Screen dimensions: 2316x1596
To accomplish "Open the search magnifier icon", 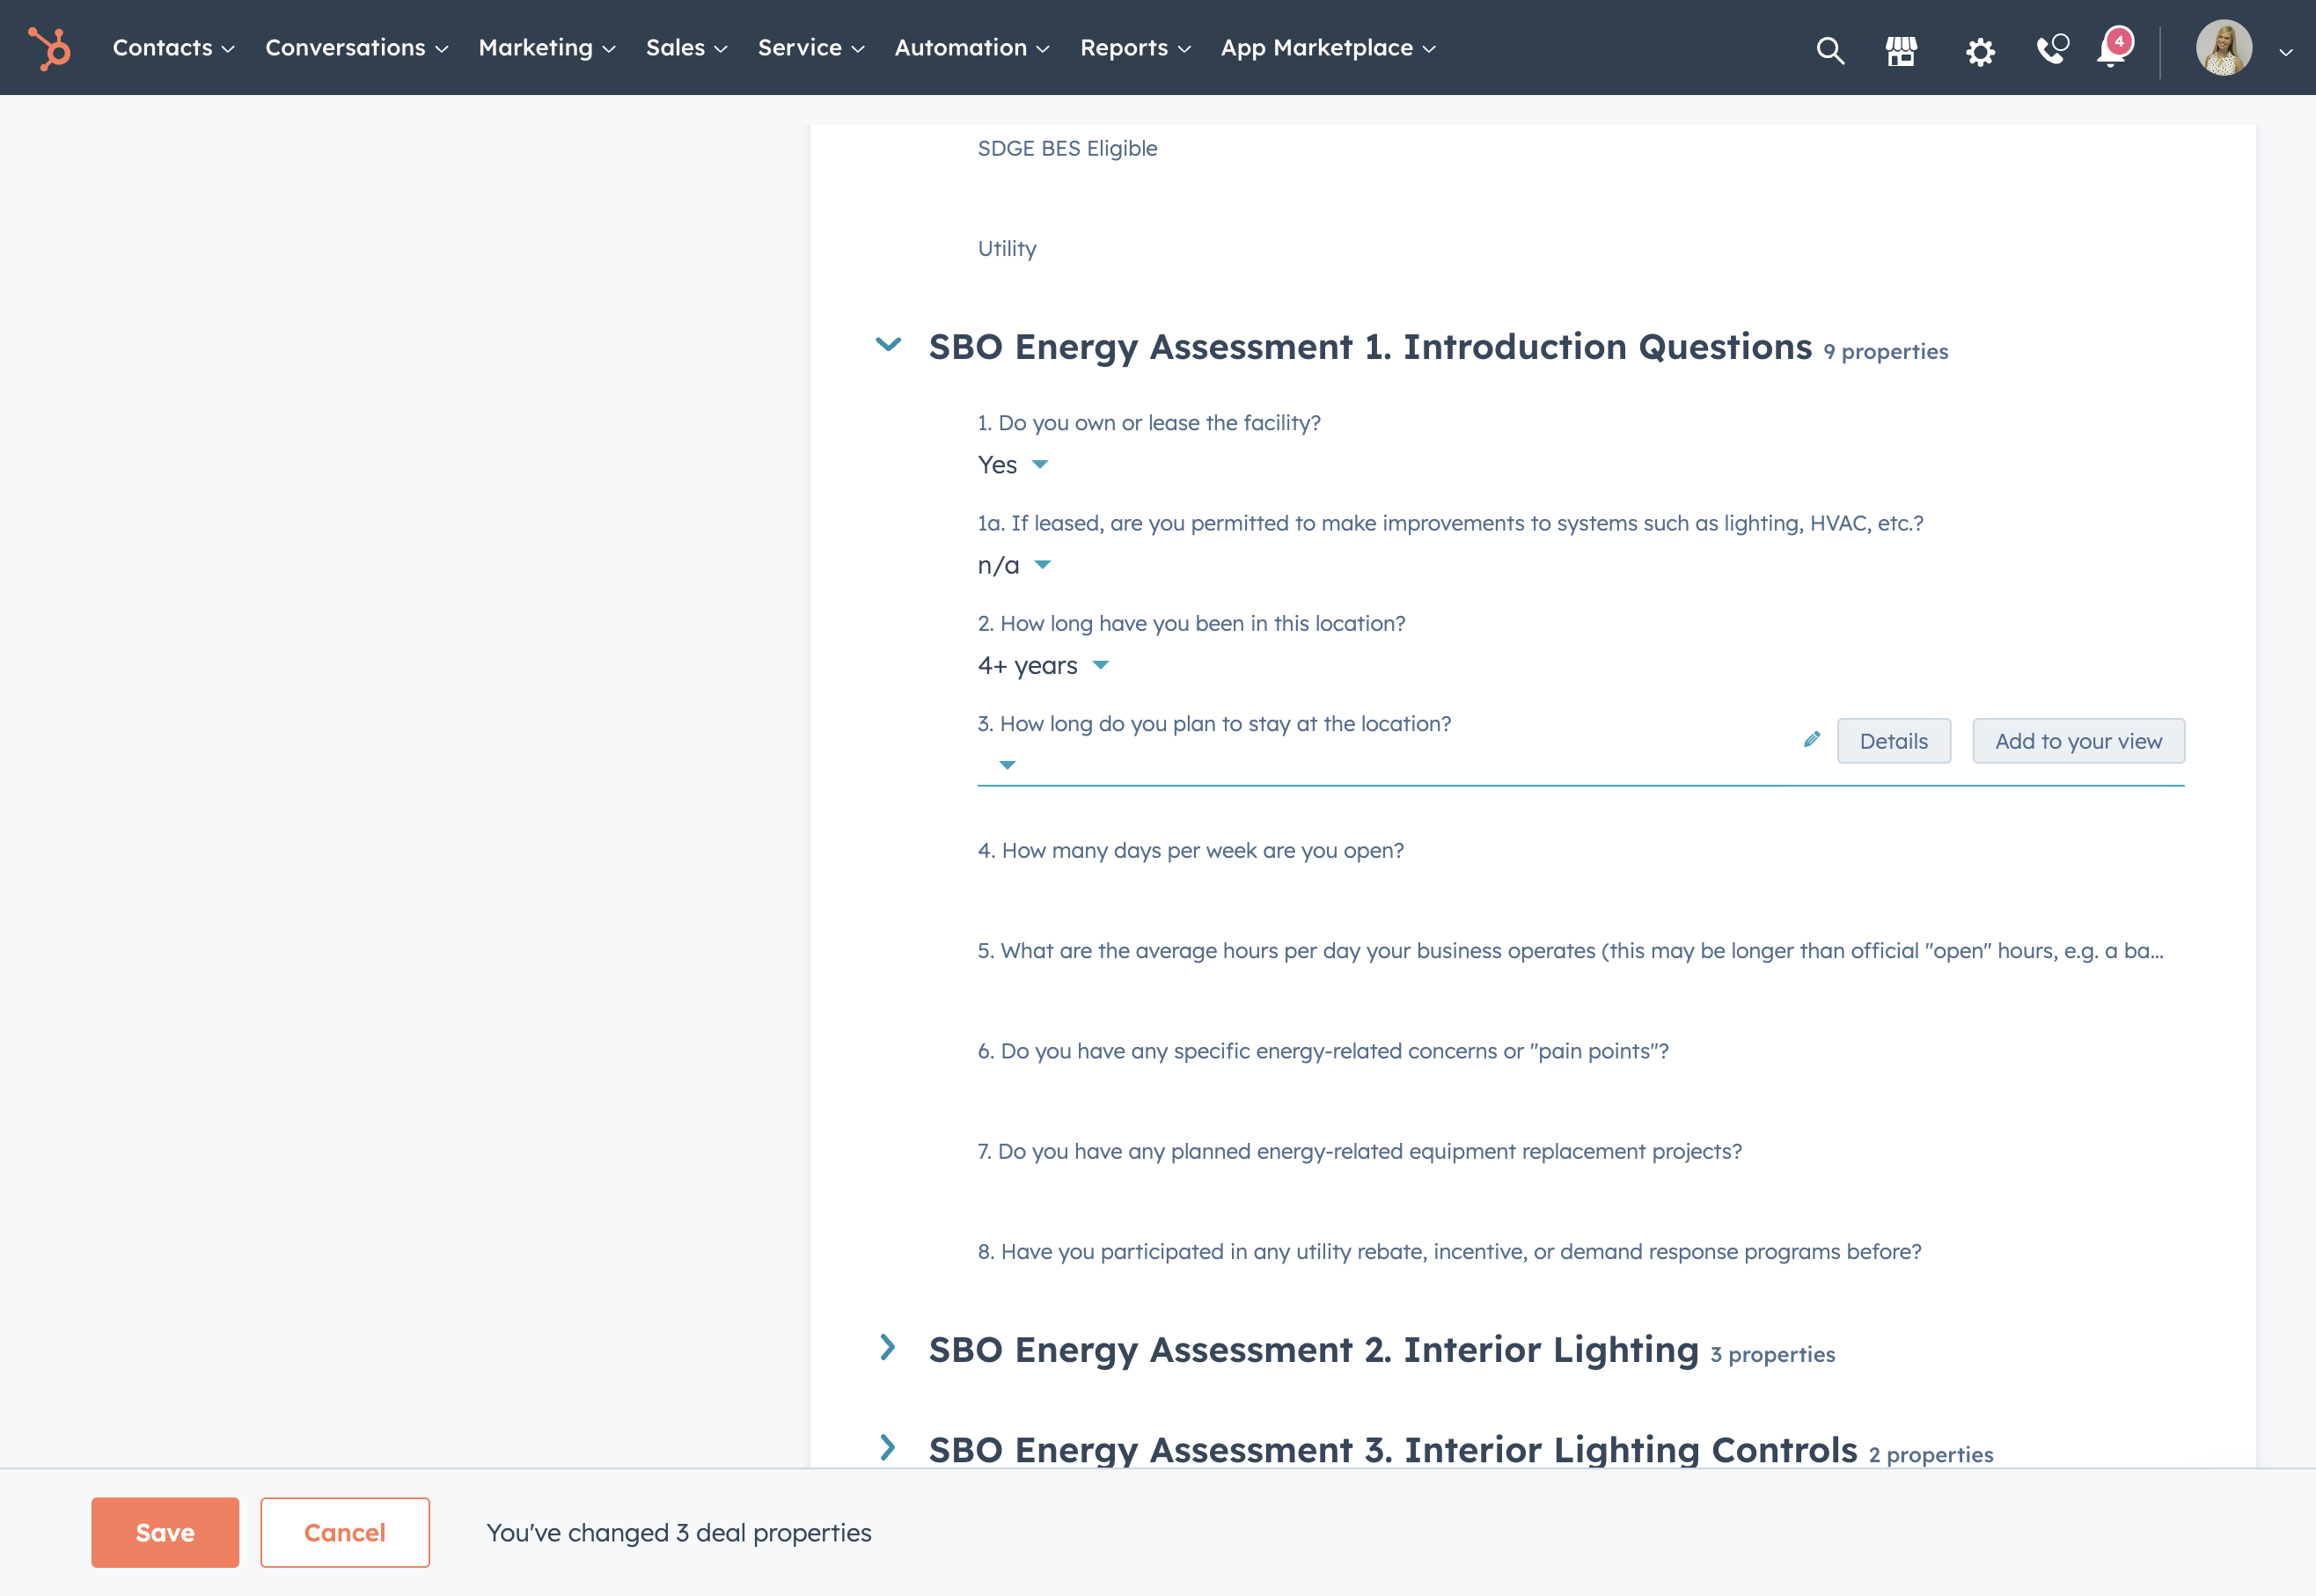I will [x=1830, y=50].
